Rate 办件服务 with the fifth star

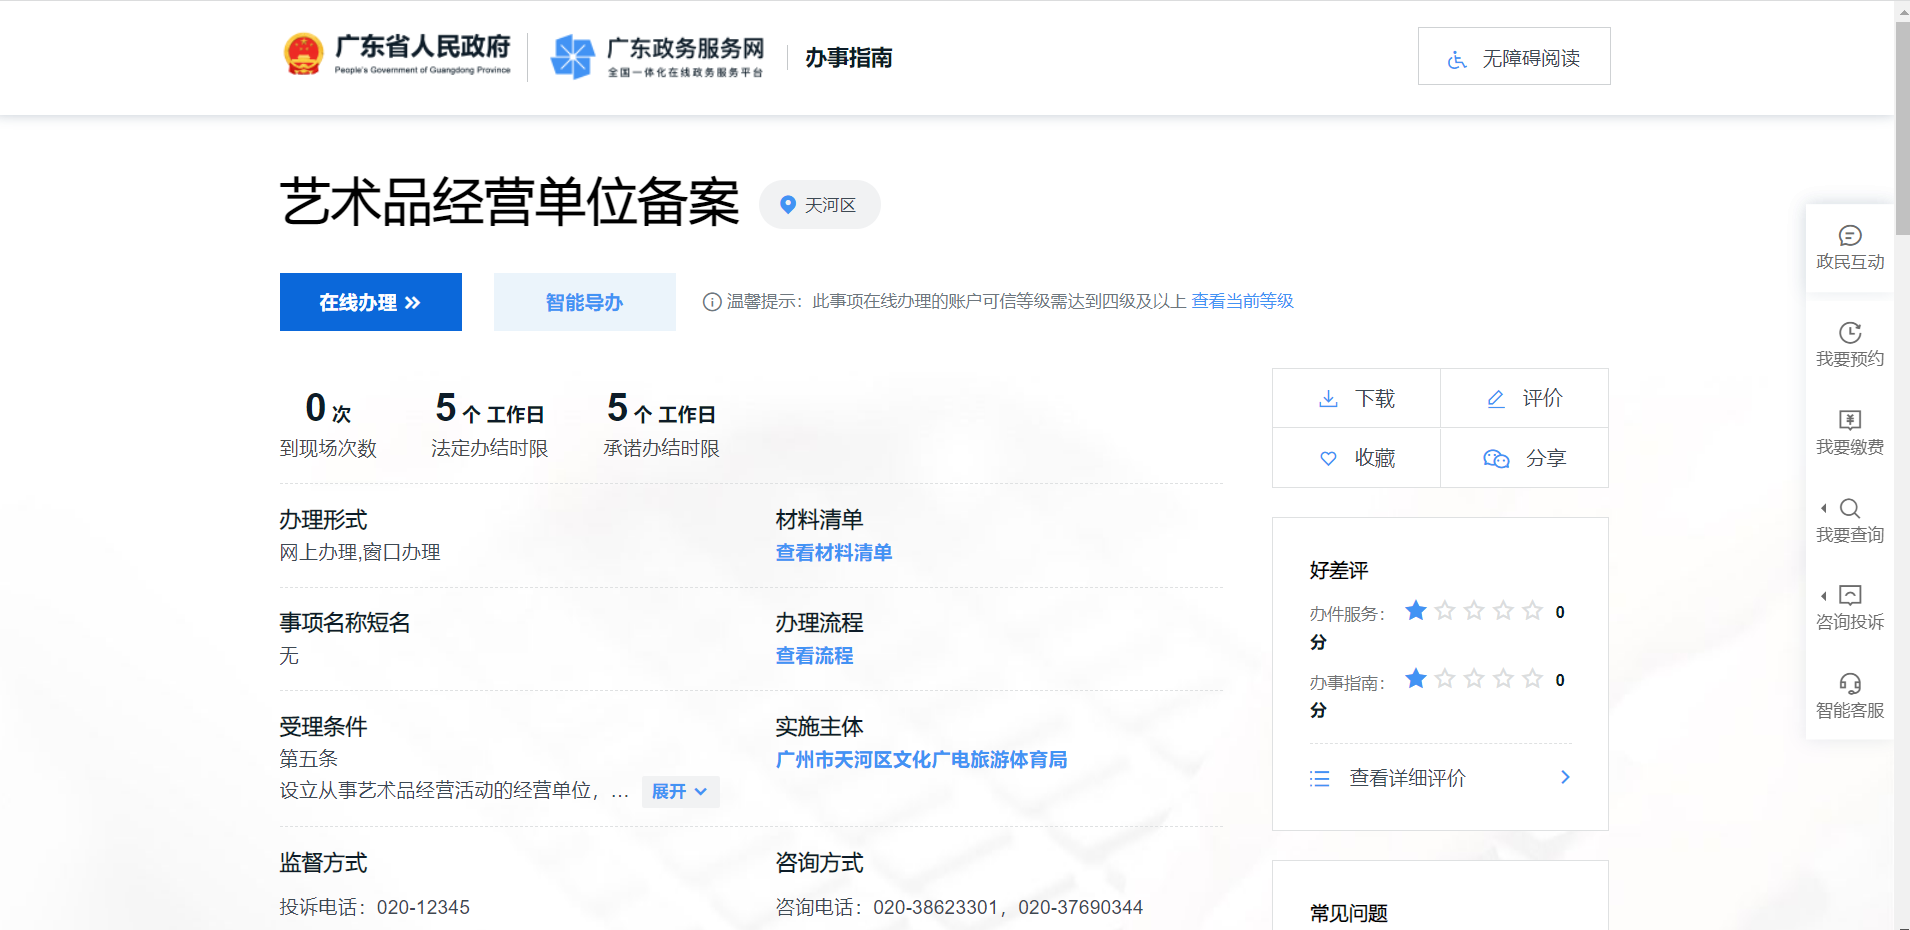click(x=1532, y=611)
